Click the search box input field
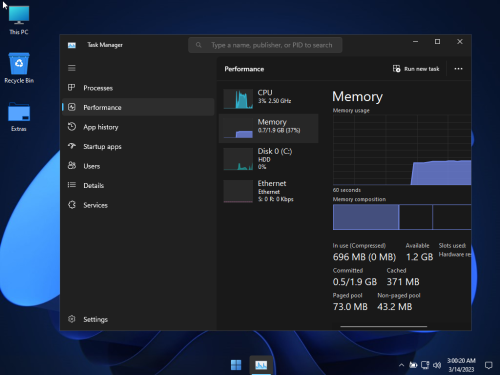The width and height of the screenshot is (500, 375). [265, 45]
